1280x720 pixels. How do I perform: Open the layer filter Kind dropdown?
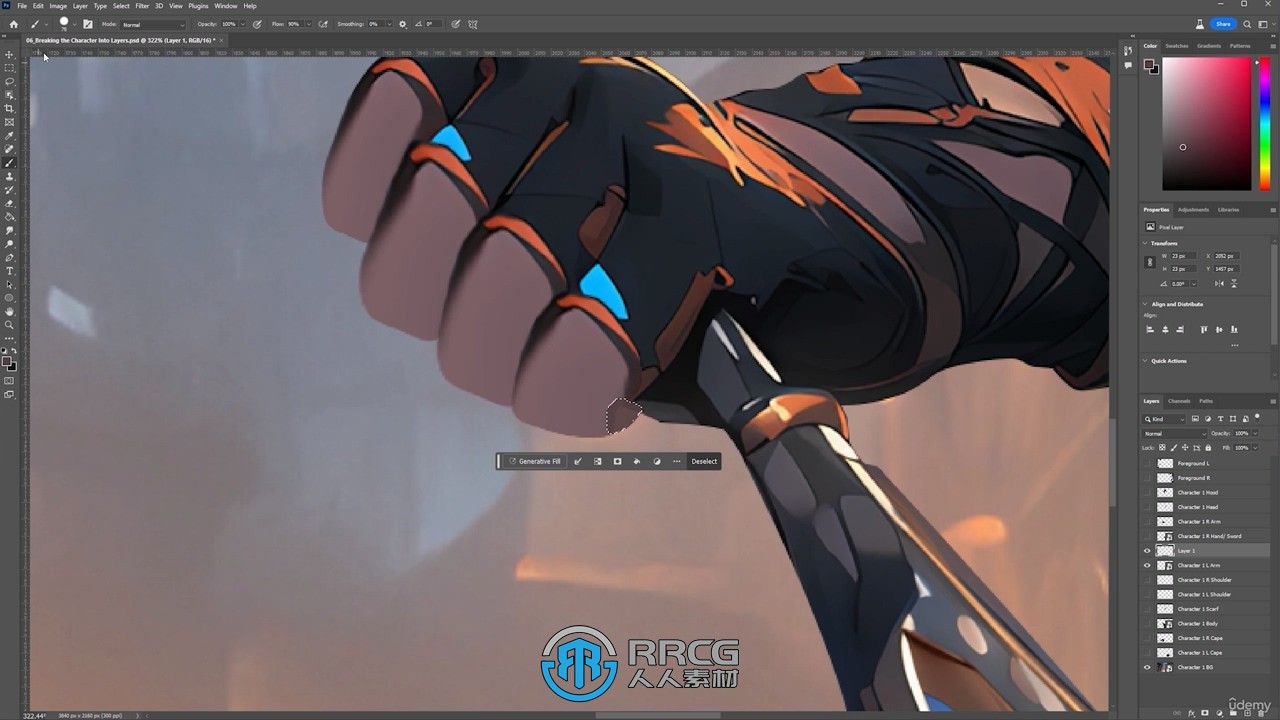[1165, 419]
